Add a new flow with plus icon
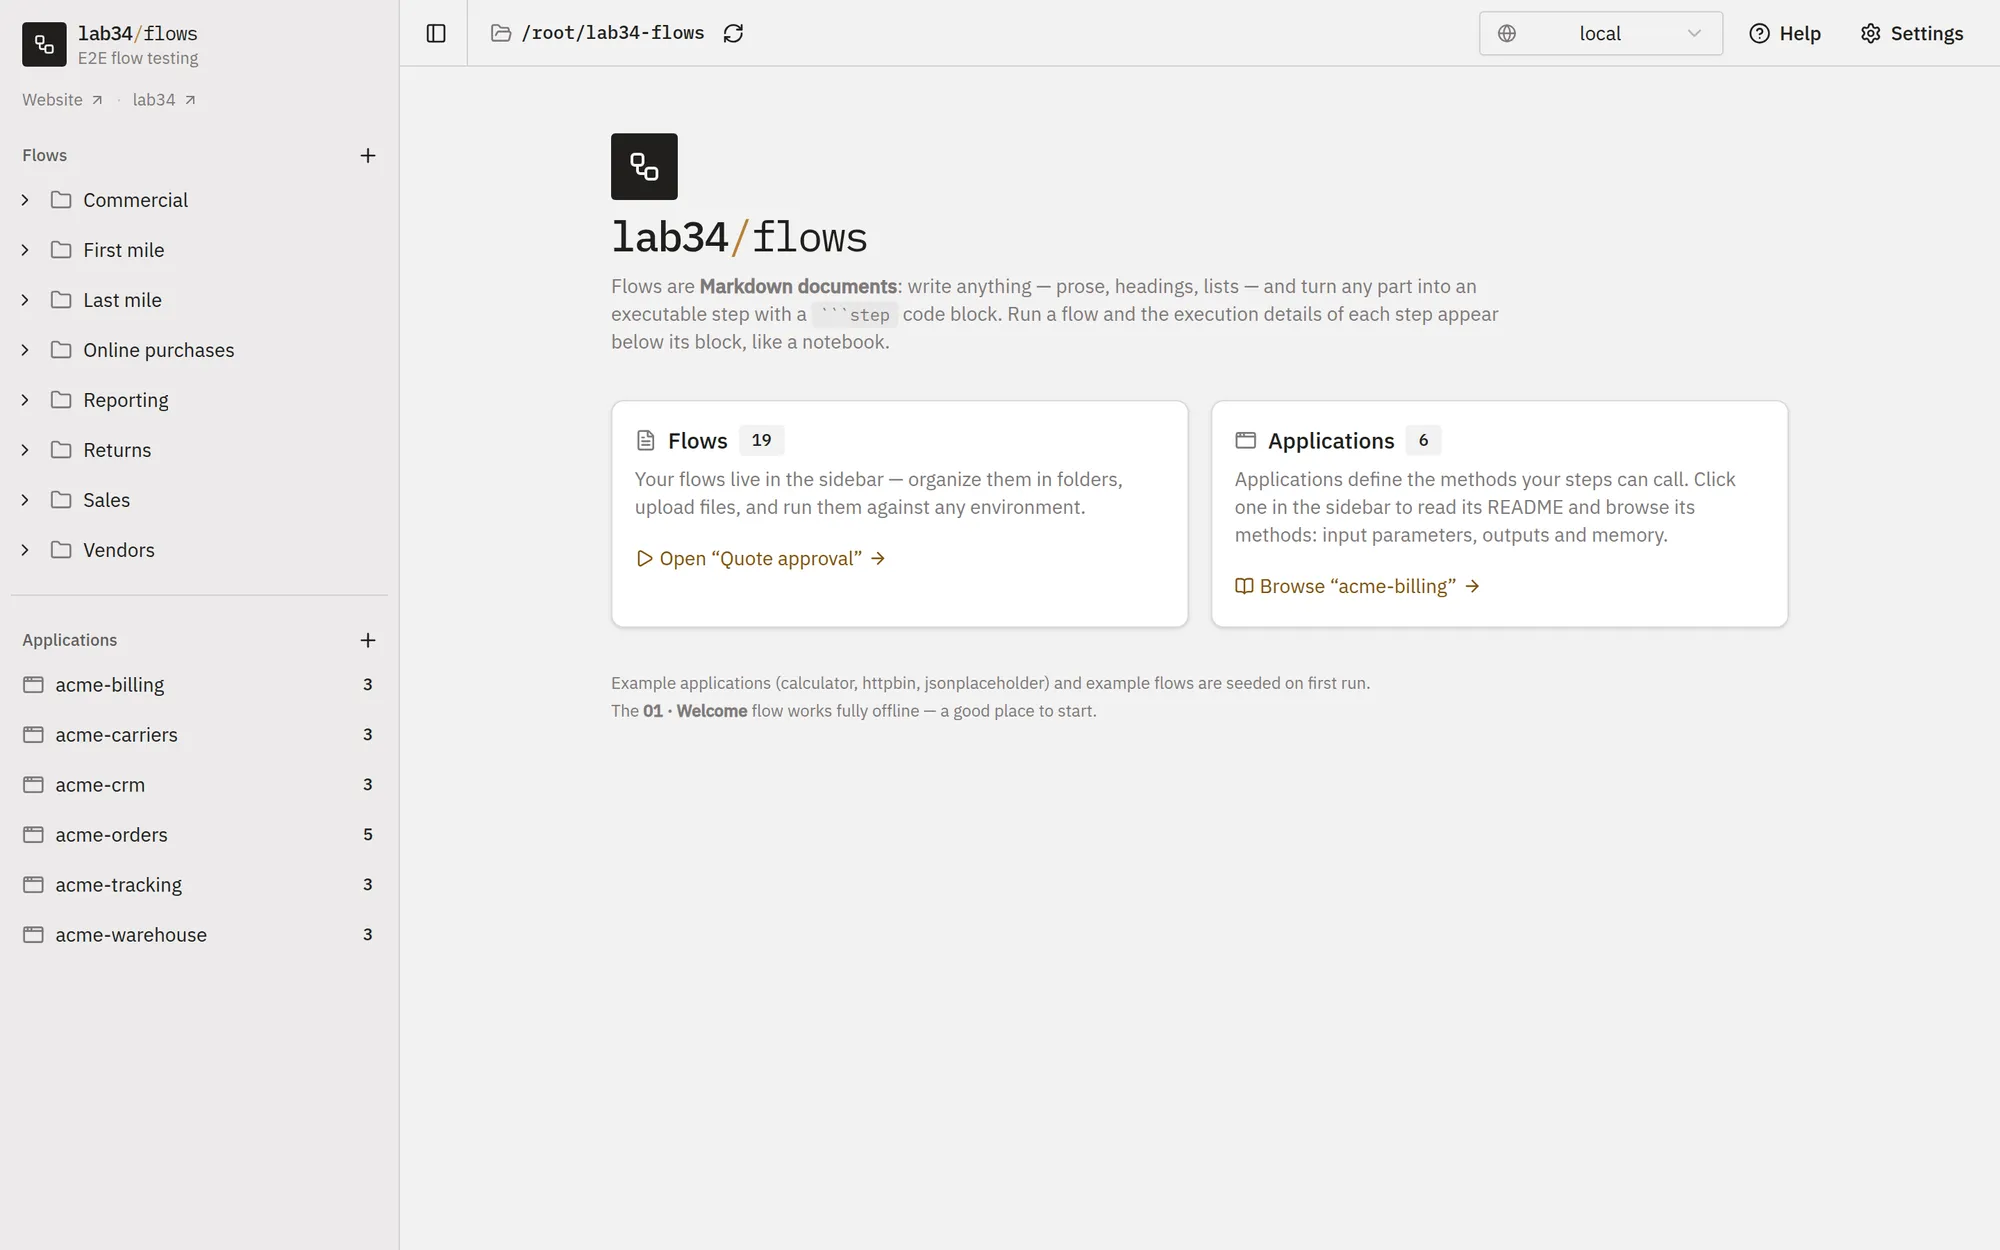 tap(368, 155)
